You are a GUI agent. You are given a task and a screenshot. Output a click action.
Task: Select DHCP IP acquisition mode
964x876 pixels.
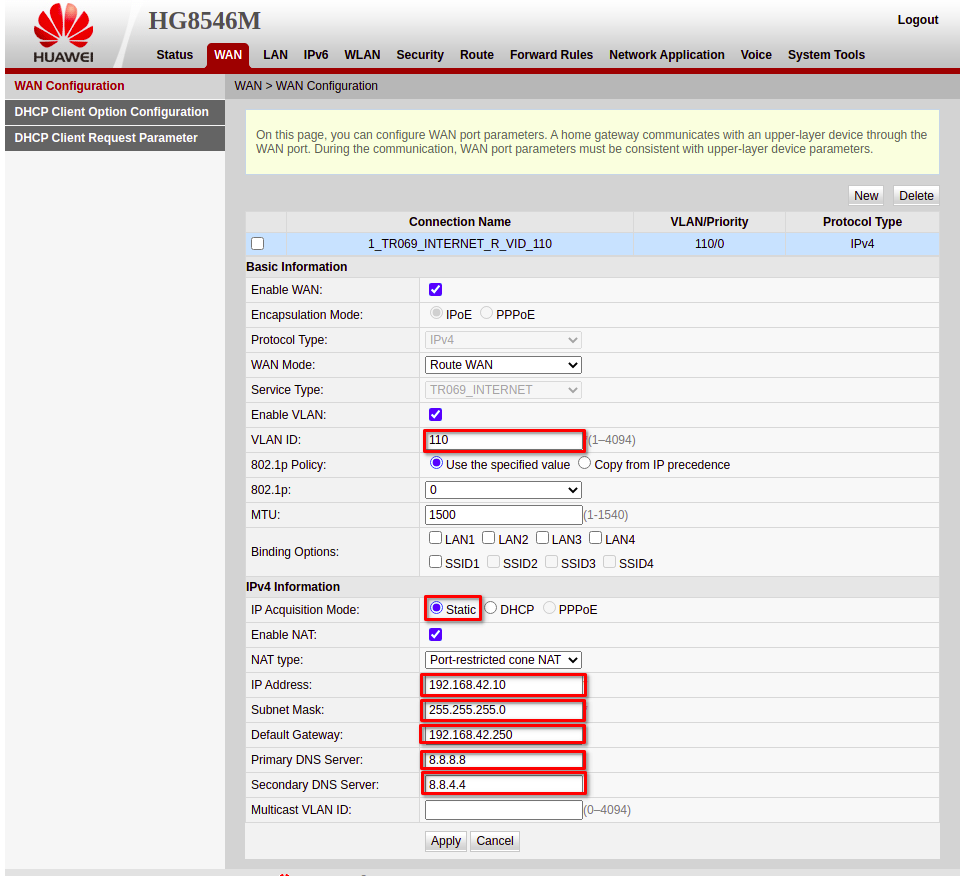pos(491,608)
